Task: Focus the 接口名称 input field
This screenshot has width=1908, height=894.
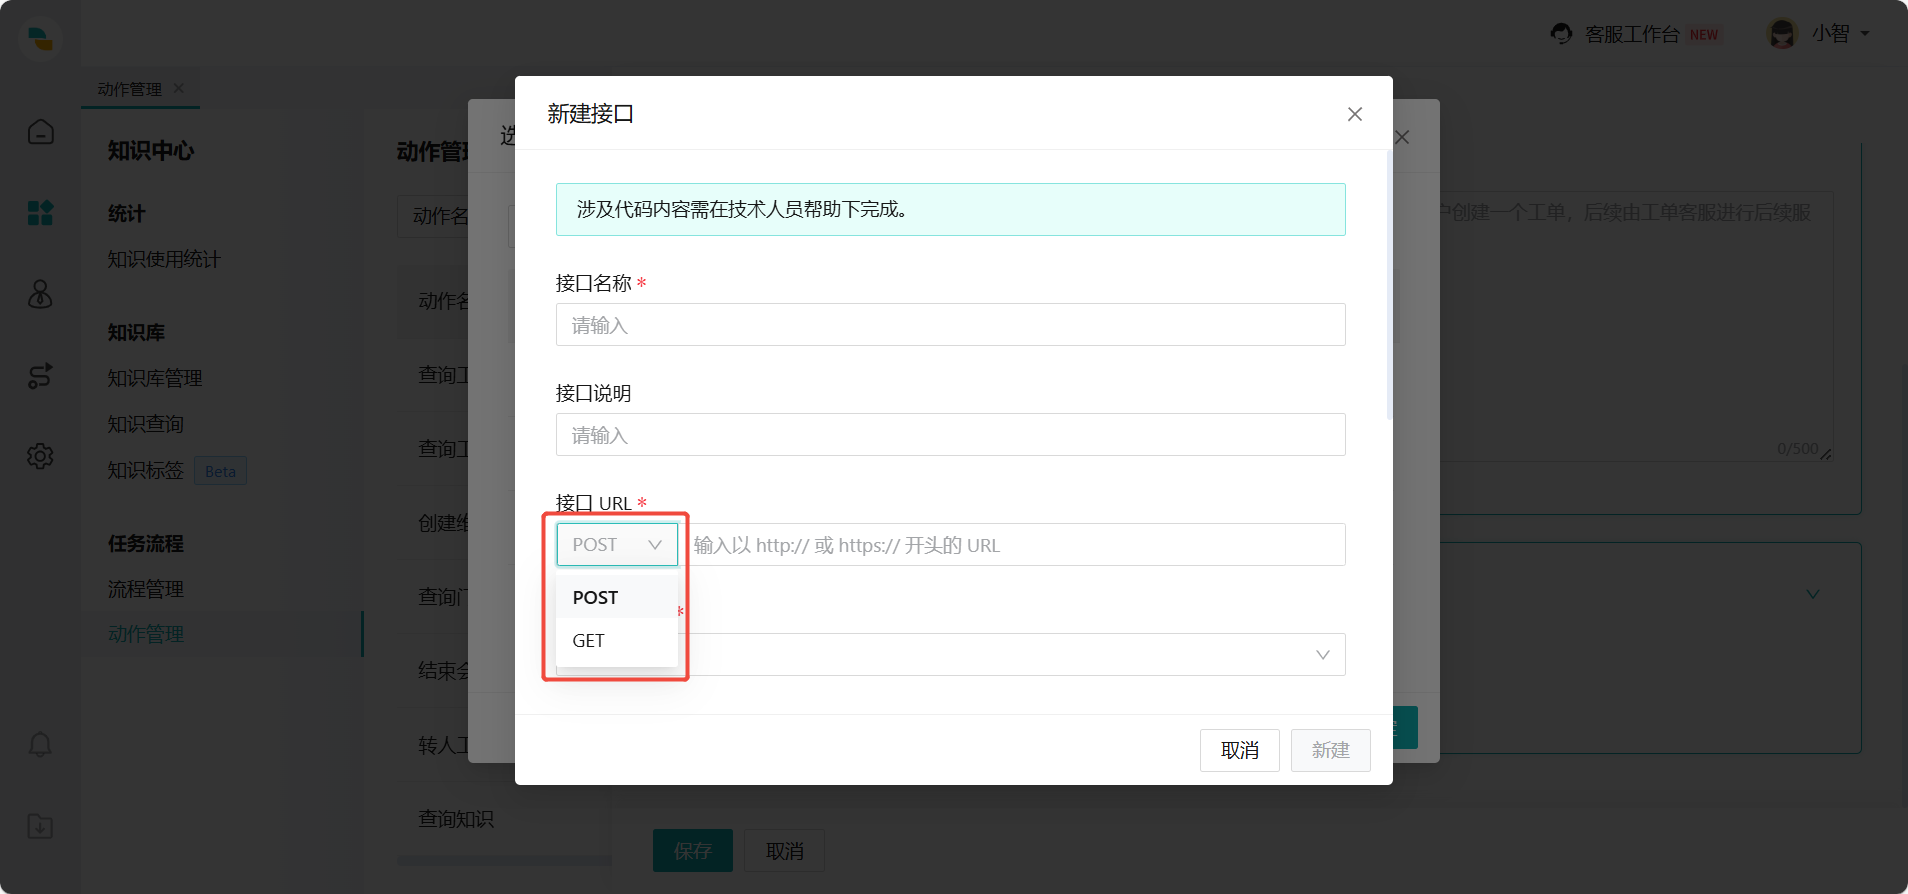Action: coord(950,325)
